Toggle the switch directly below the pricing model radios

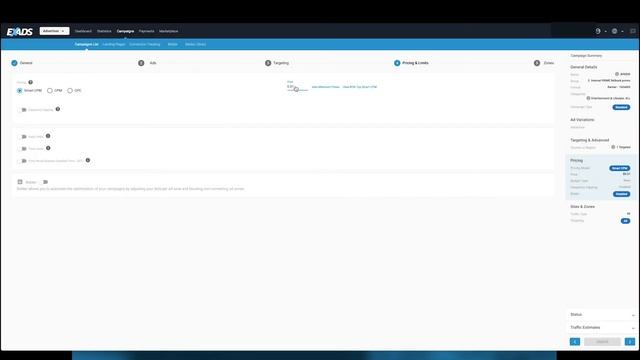coord(23,110)
